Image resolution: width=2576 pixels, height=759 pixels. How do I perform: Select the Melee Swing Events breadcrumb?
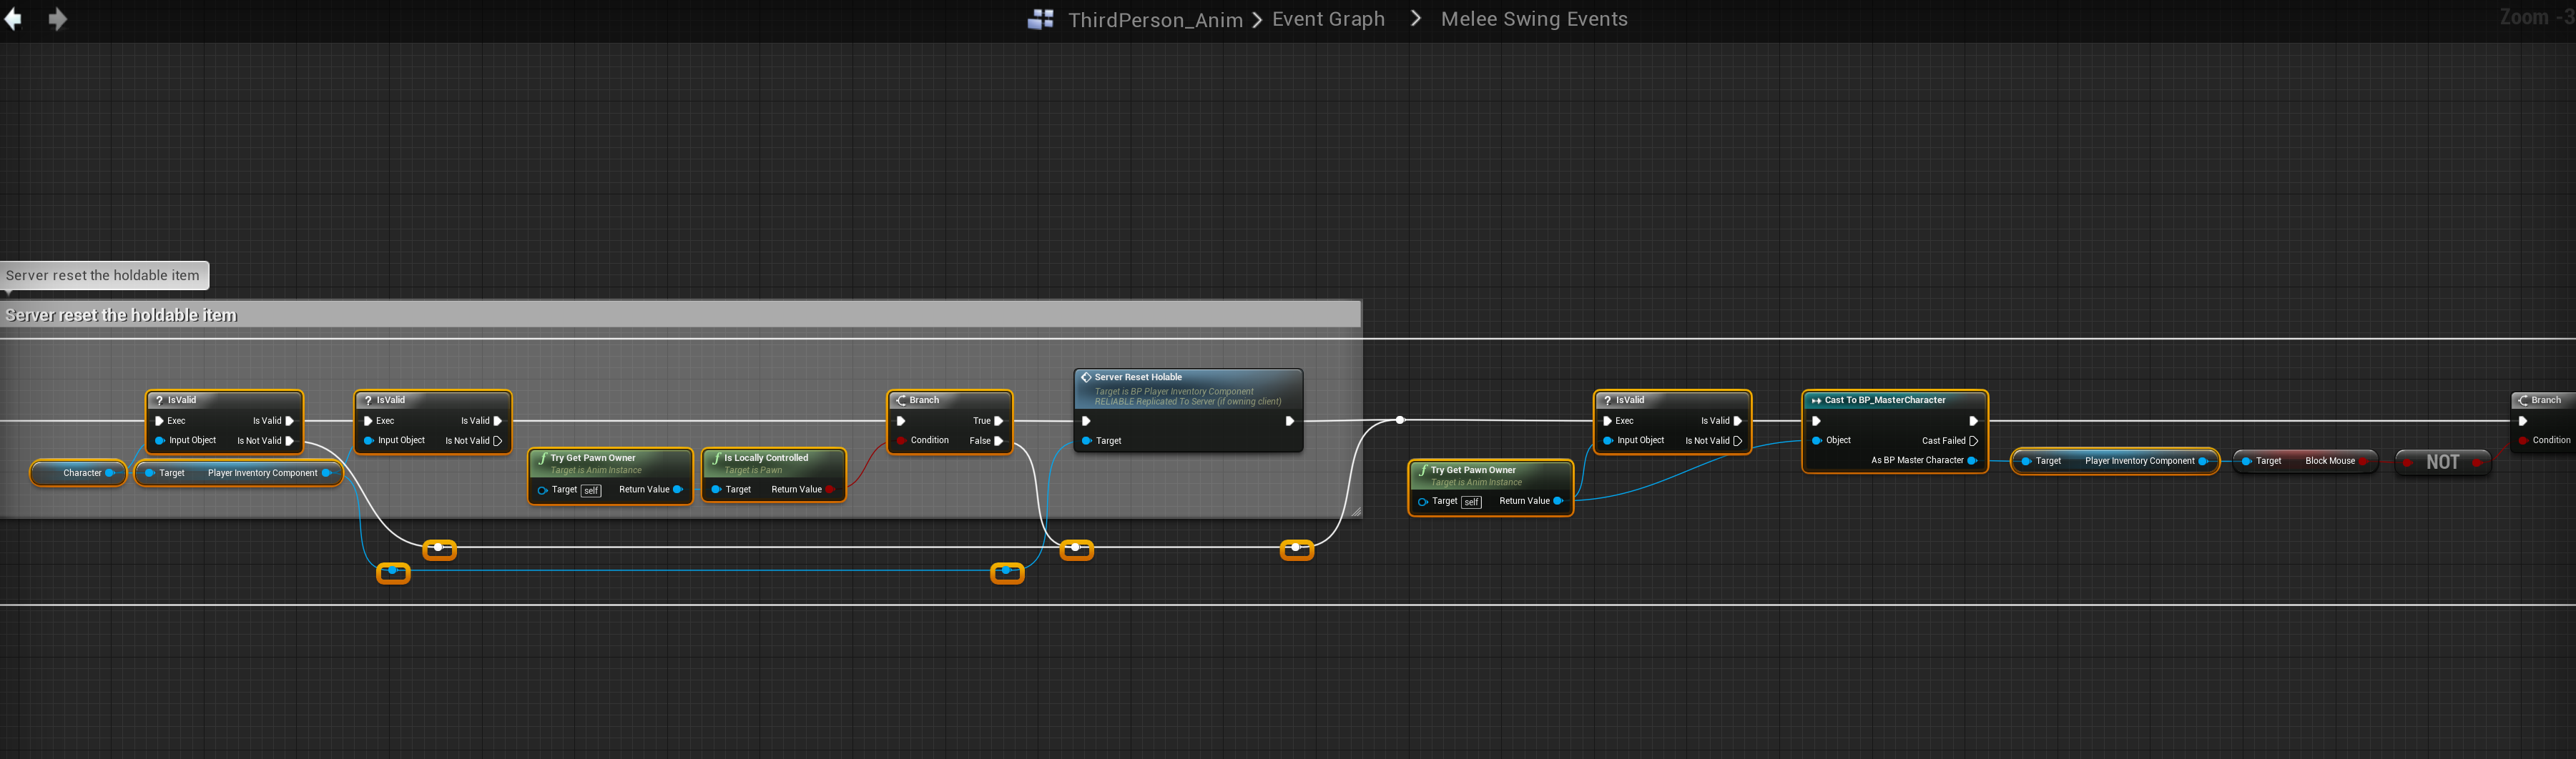coord(1533,19)
